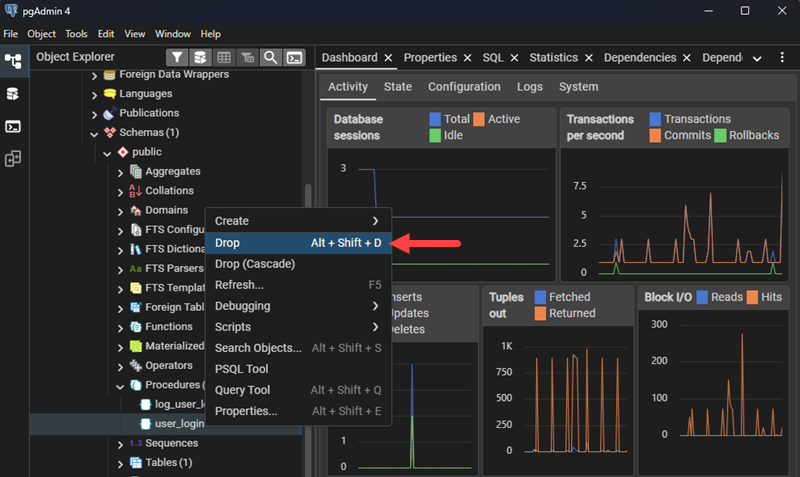Open the Tools menu in menu bar

click(77, 33)
